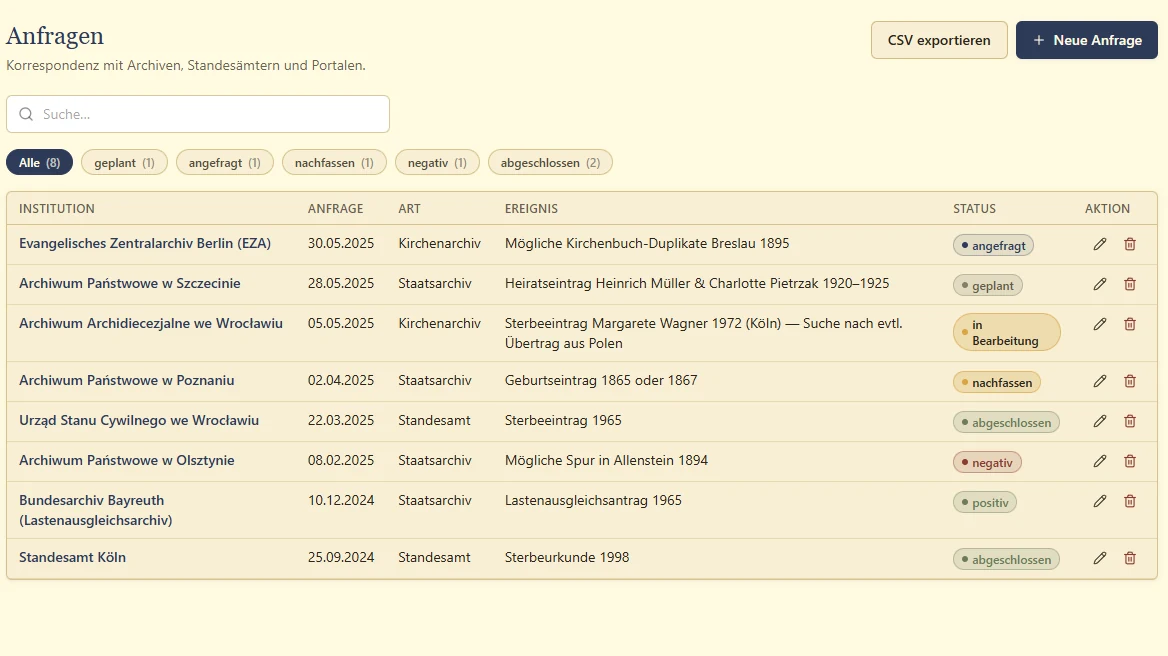The width and height of the screenshot is (1168, 656).
Task: Click the text Lastenausgleichsantrag 1965
Action: coord(593,500)
